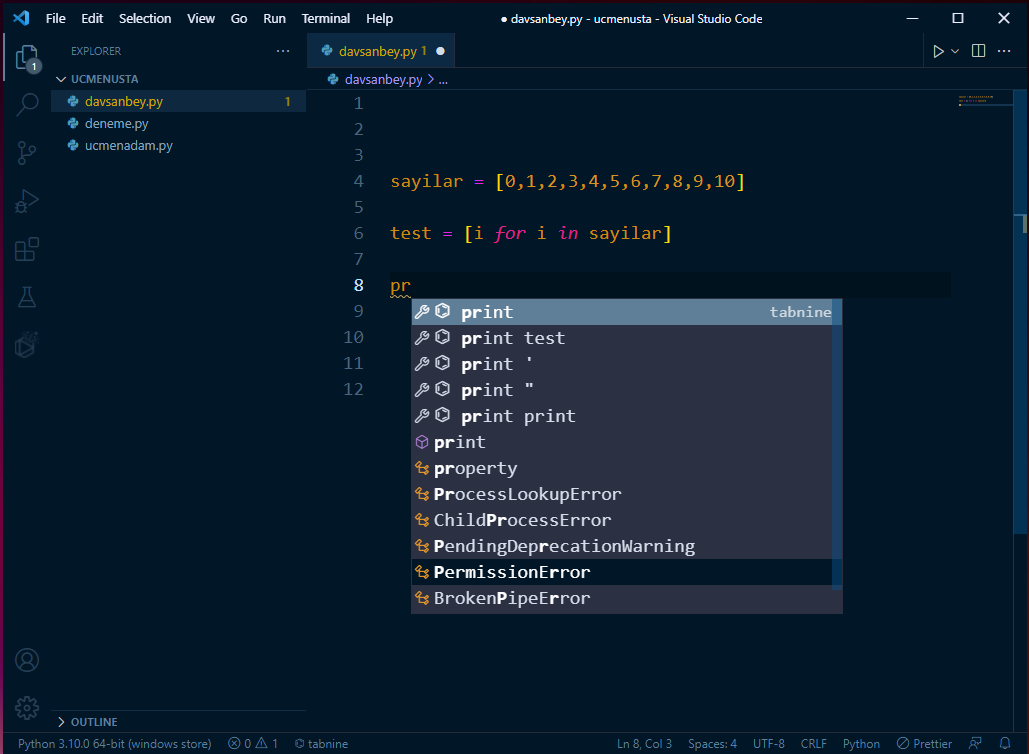Change indentation via Spaces: 4

click(x=712, y=744)
